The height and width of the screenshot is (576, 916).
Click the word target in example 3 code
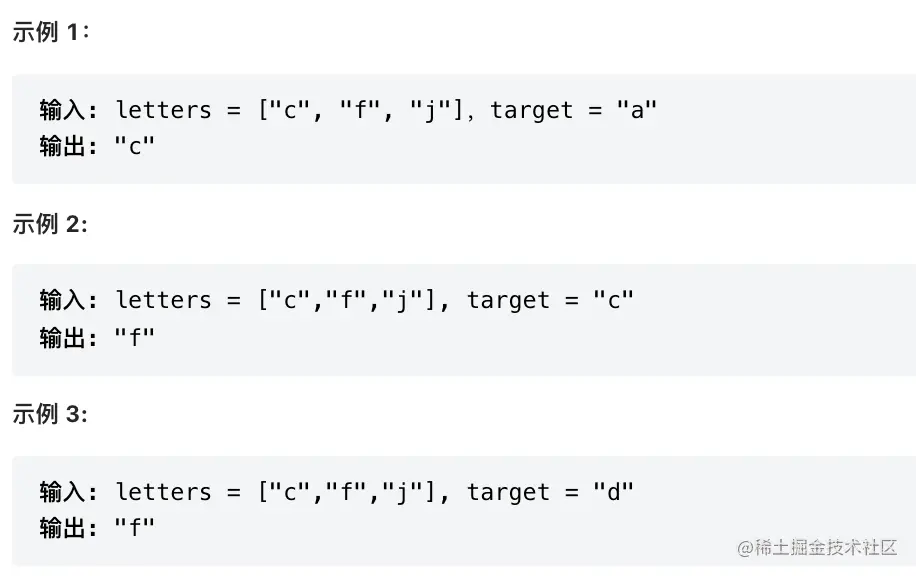(508, 491)
